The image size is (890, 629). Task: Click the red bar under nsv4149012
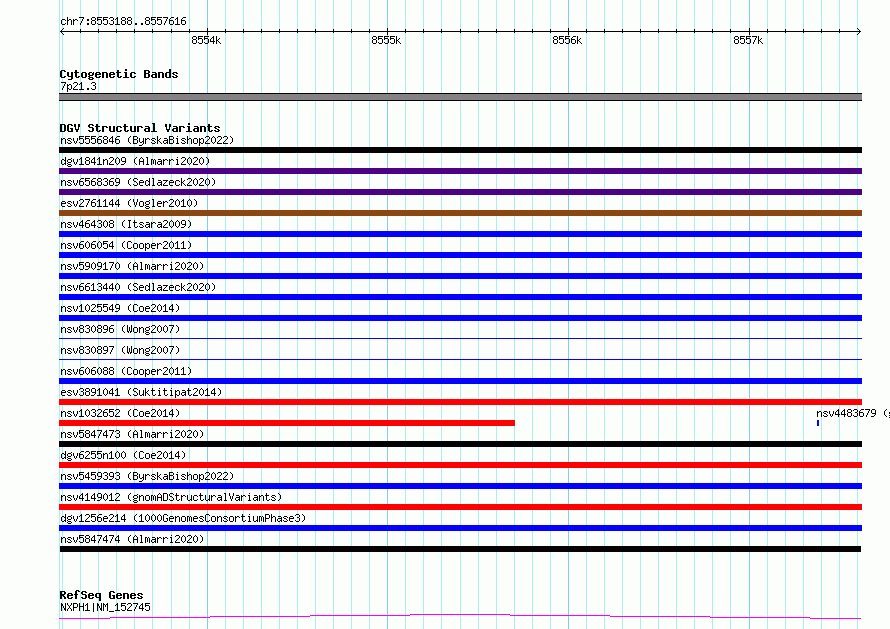coord(460,507)
